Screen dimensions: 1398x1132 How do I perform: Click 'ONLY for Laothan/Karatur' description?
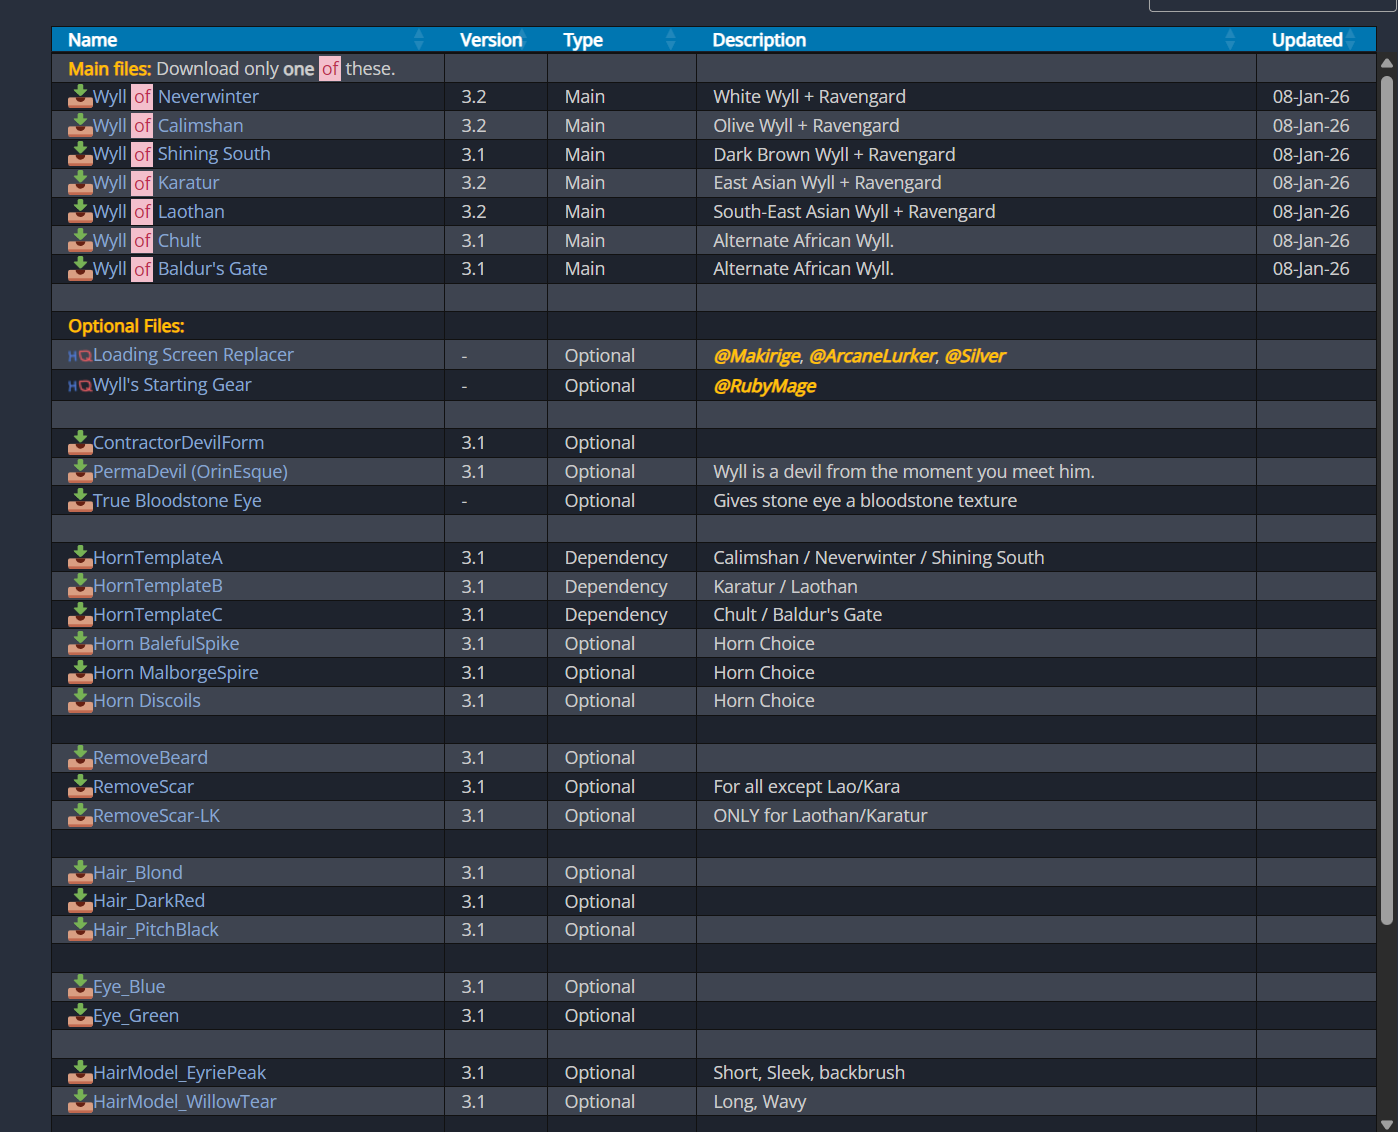[820, 816]
